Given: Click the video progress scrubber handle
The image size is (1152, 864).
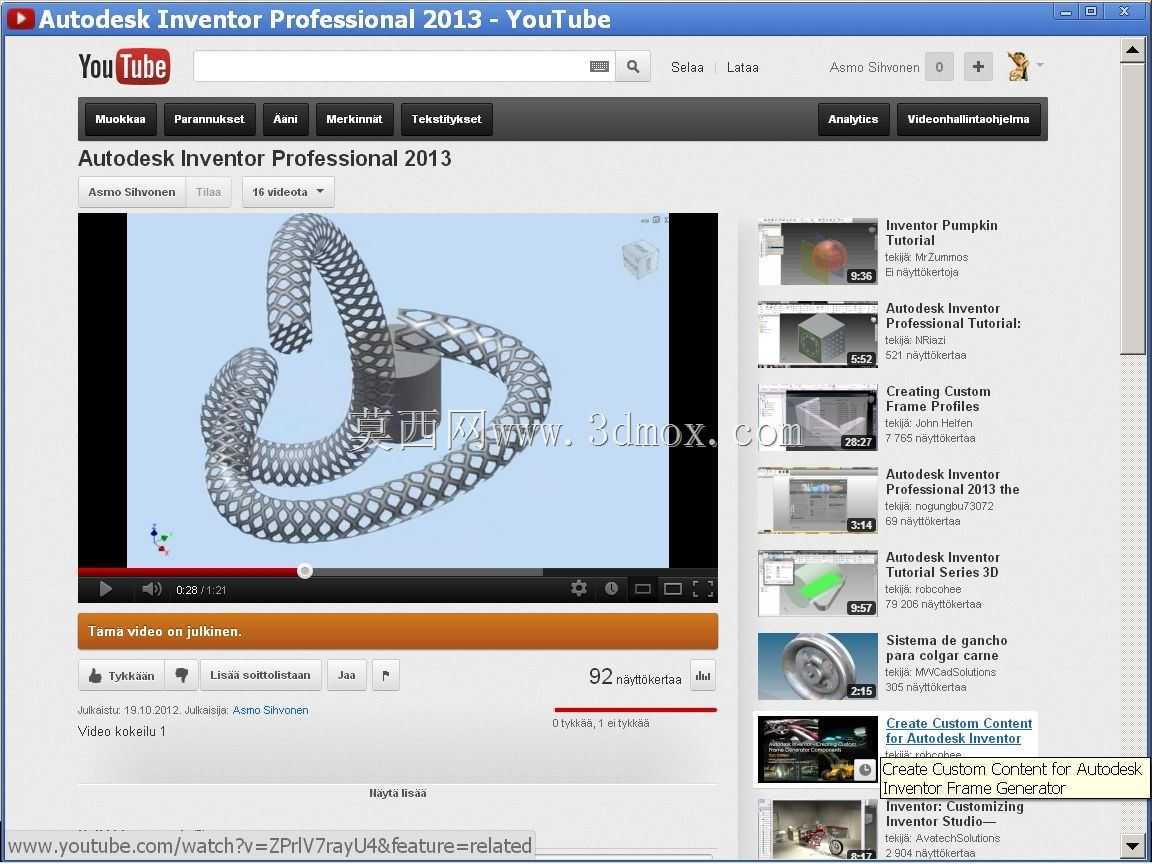Looking at the screenshot, I should click(x=305, y=571).
